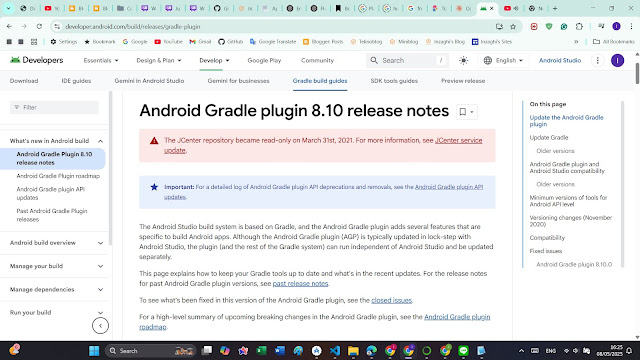Toggle the dark theme sun icon
640x360 pixels.
pos(463,60)
